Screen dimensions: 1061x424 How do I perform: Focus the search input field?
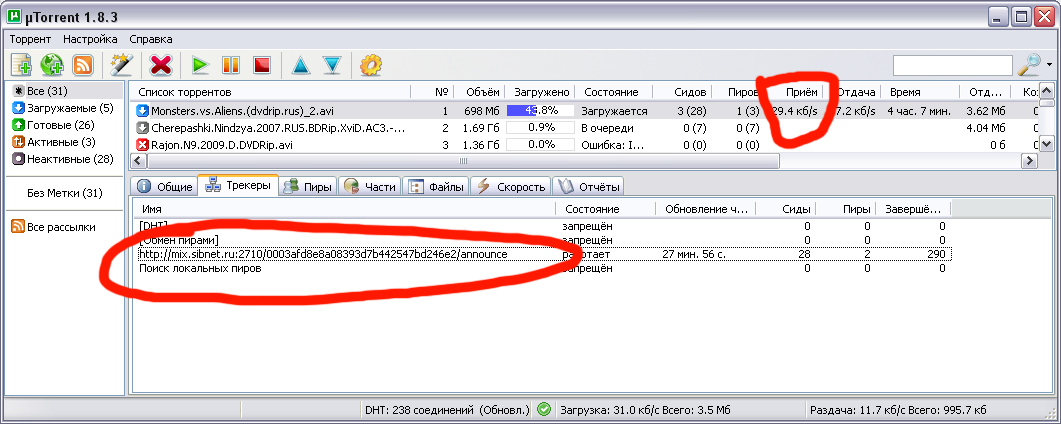pyautogui.click(x=953, y=66)
